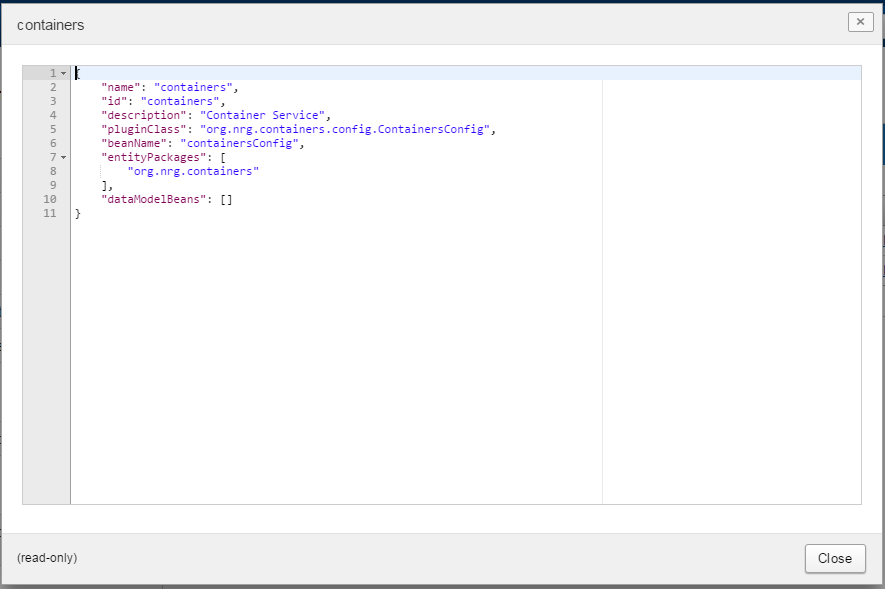Click the Close button in footer
The width and height of the screenshot is (885, 589).
[834, 558]
